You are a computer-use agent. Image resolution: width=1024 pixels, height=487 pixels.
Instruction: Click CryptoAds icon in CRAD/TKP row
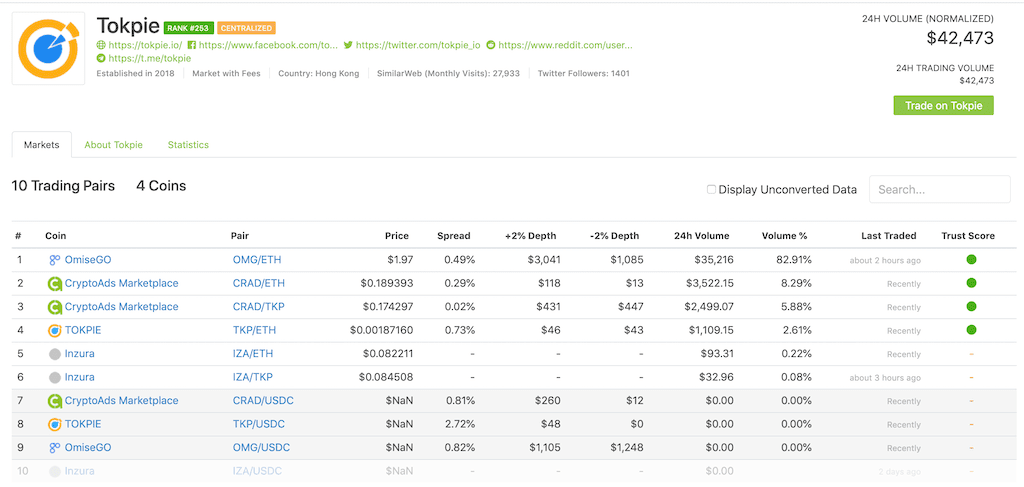click(x=55, y=307)
